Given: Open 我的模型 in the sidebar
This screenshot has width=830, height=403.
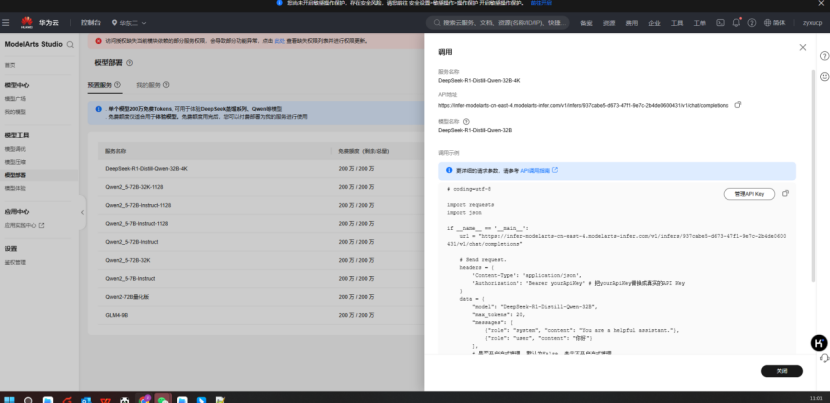Looking at the screenshot, I should point(15,112).
